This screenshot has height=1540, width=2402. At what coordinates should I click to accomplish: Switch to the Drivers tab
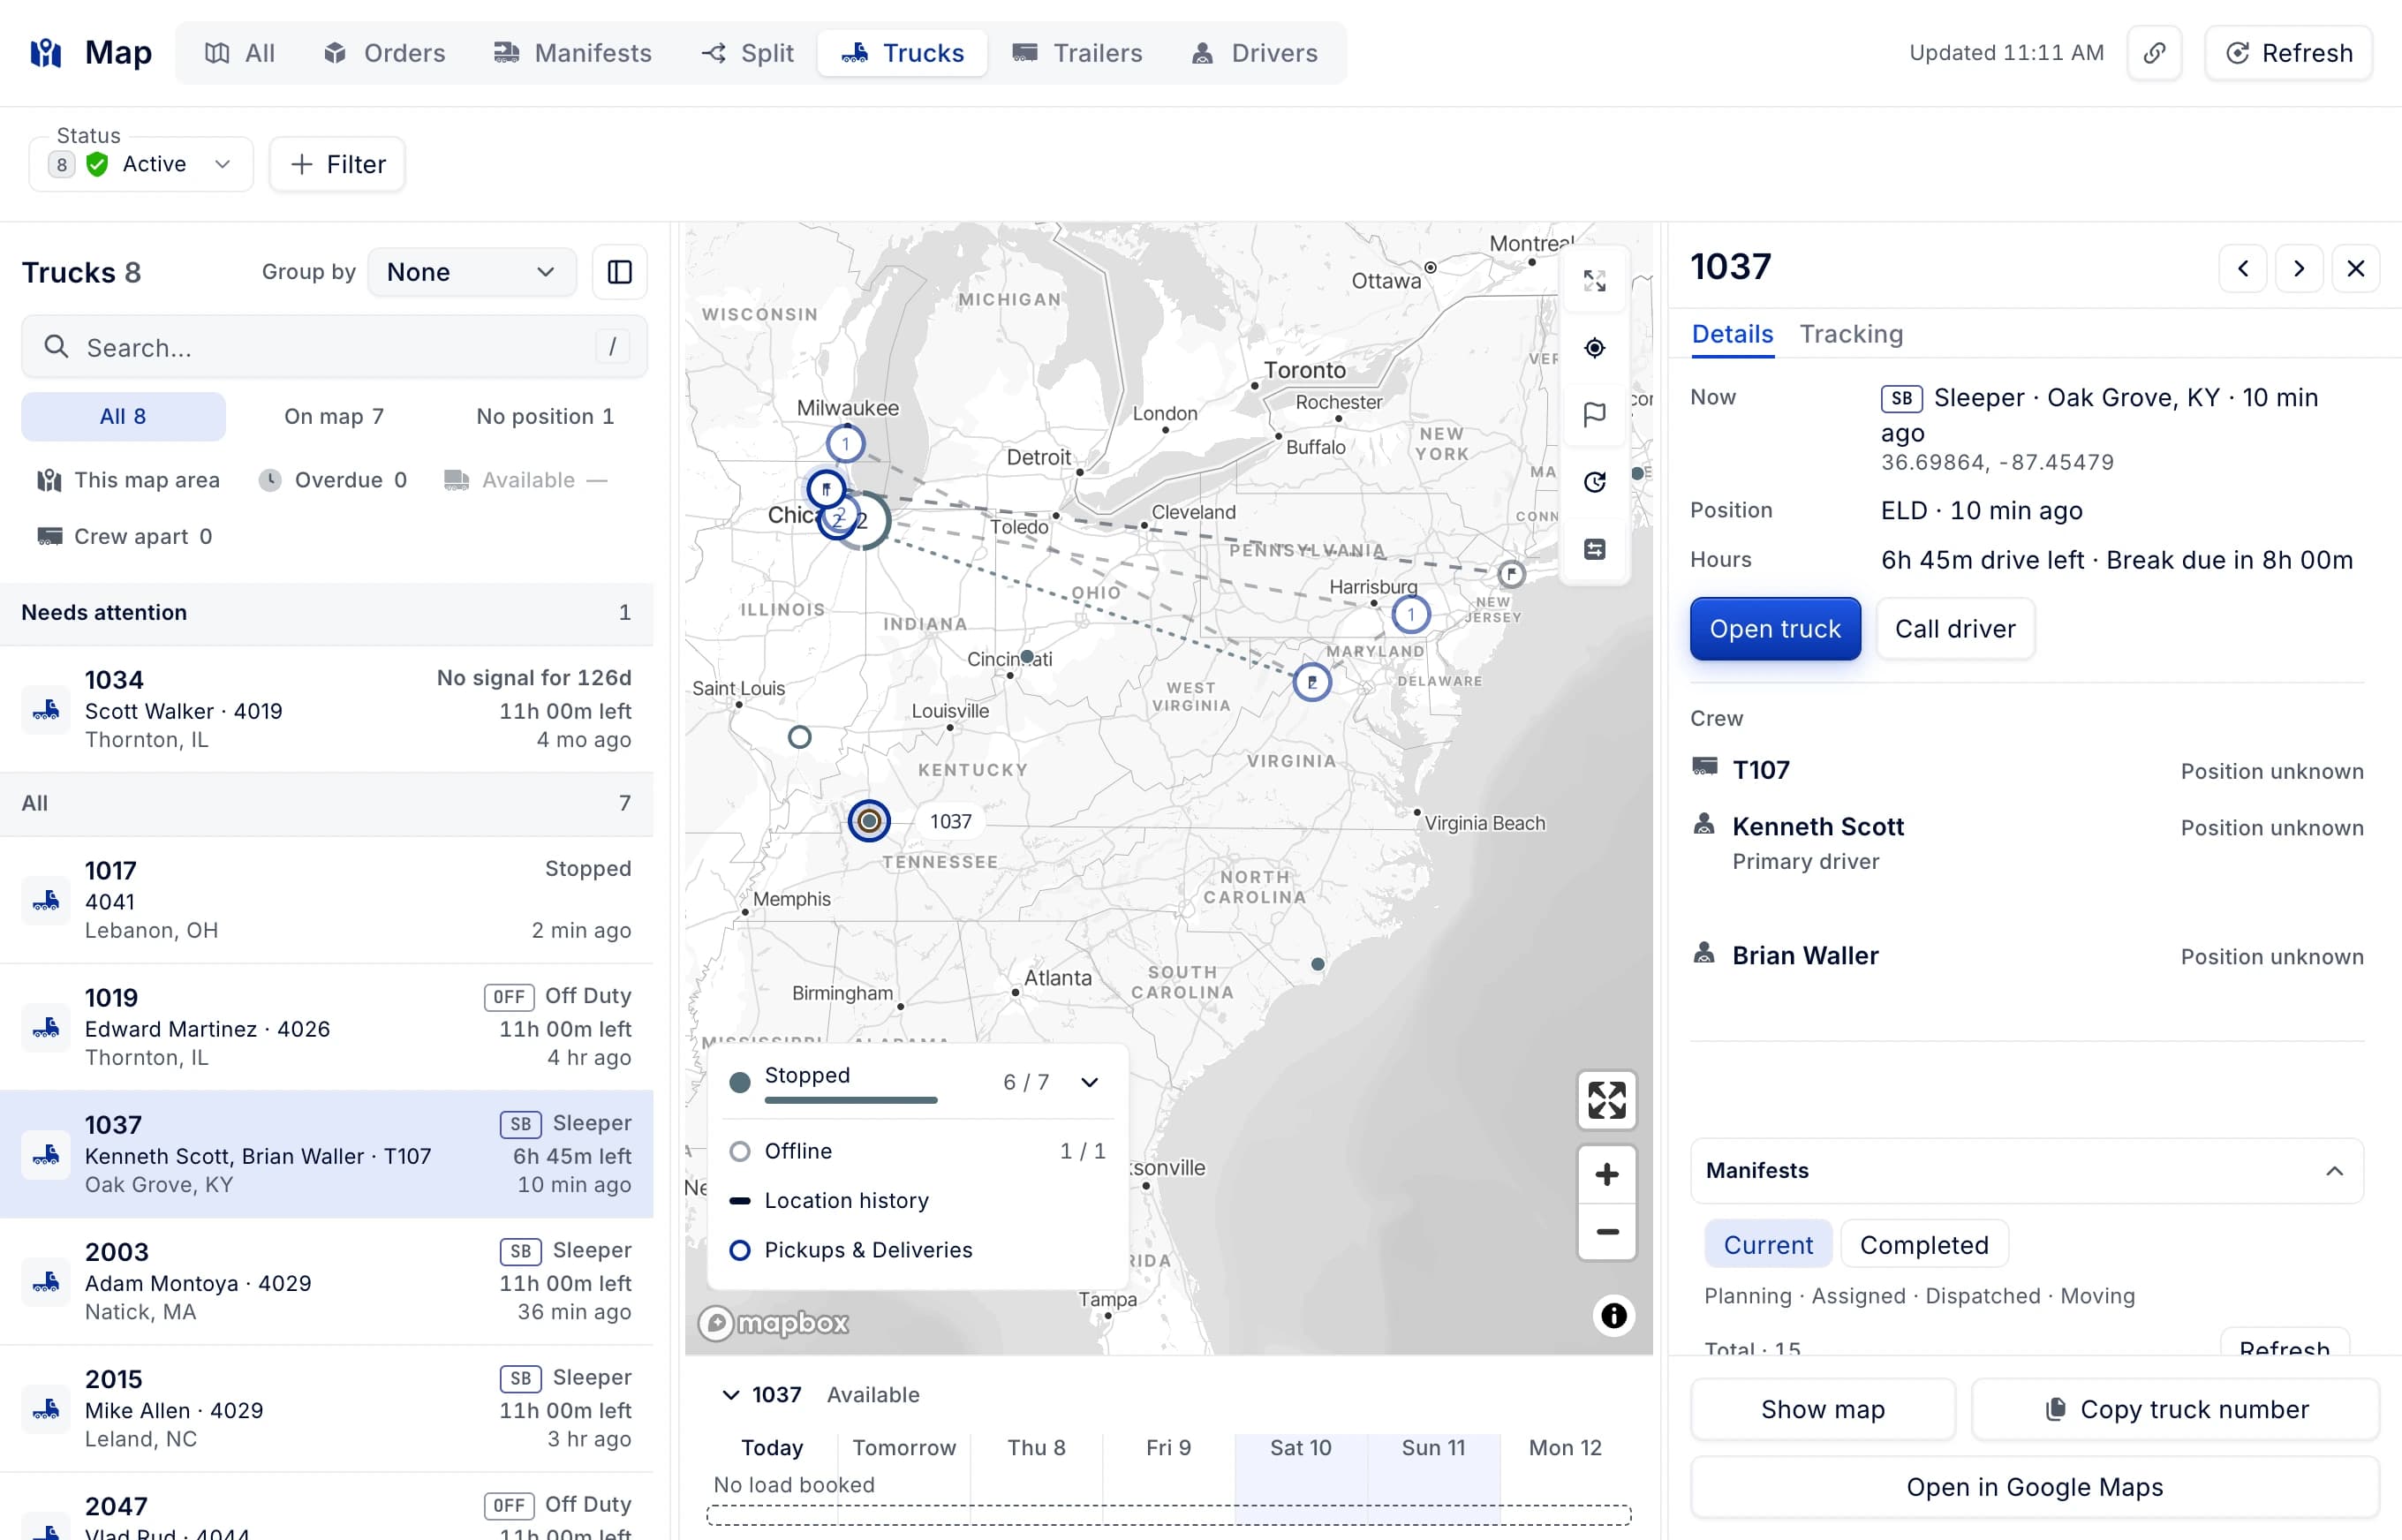1254,53
